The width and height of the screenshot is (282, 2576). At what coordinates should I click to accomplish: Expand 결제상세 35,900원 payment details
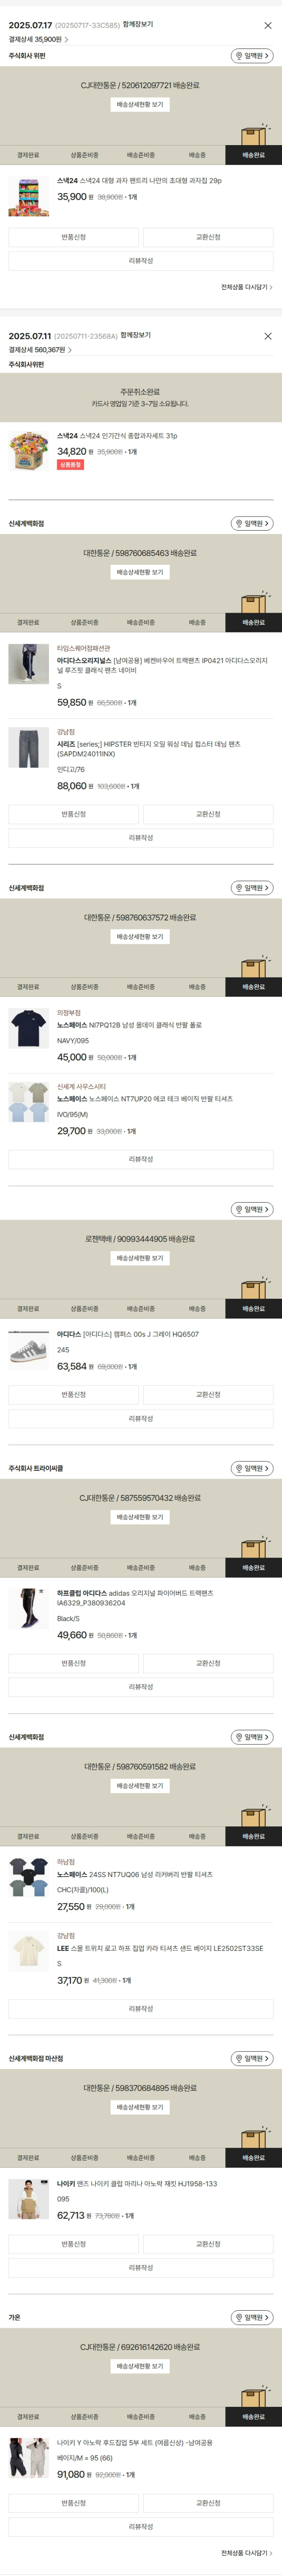39,40
